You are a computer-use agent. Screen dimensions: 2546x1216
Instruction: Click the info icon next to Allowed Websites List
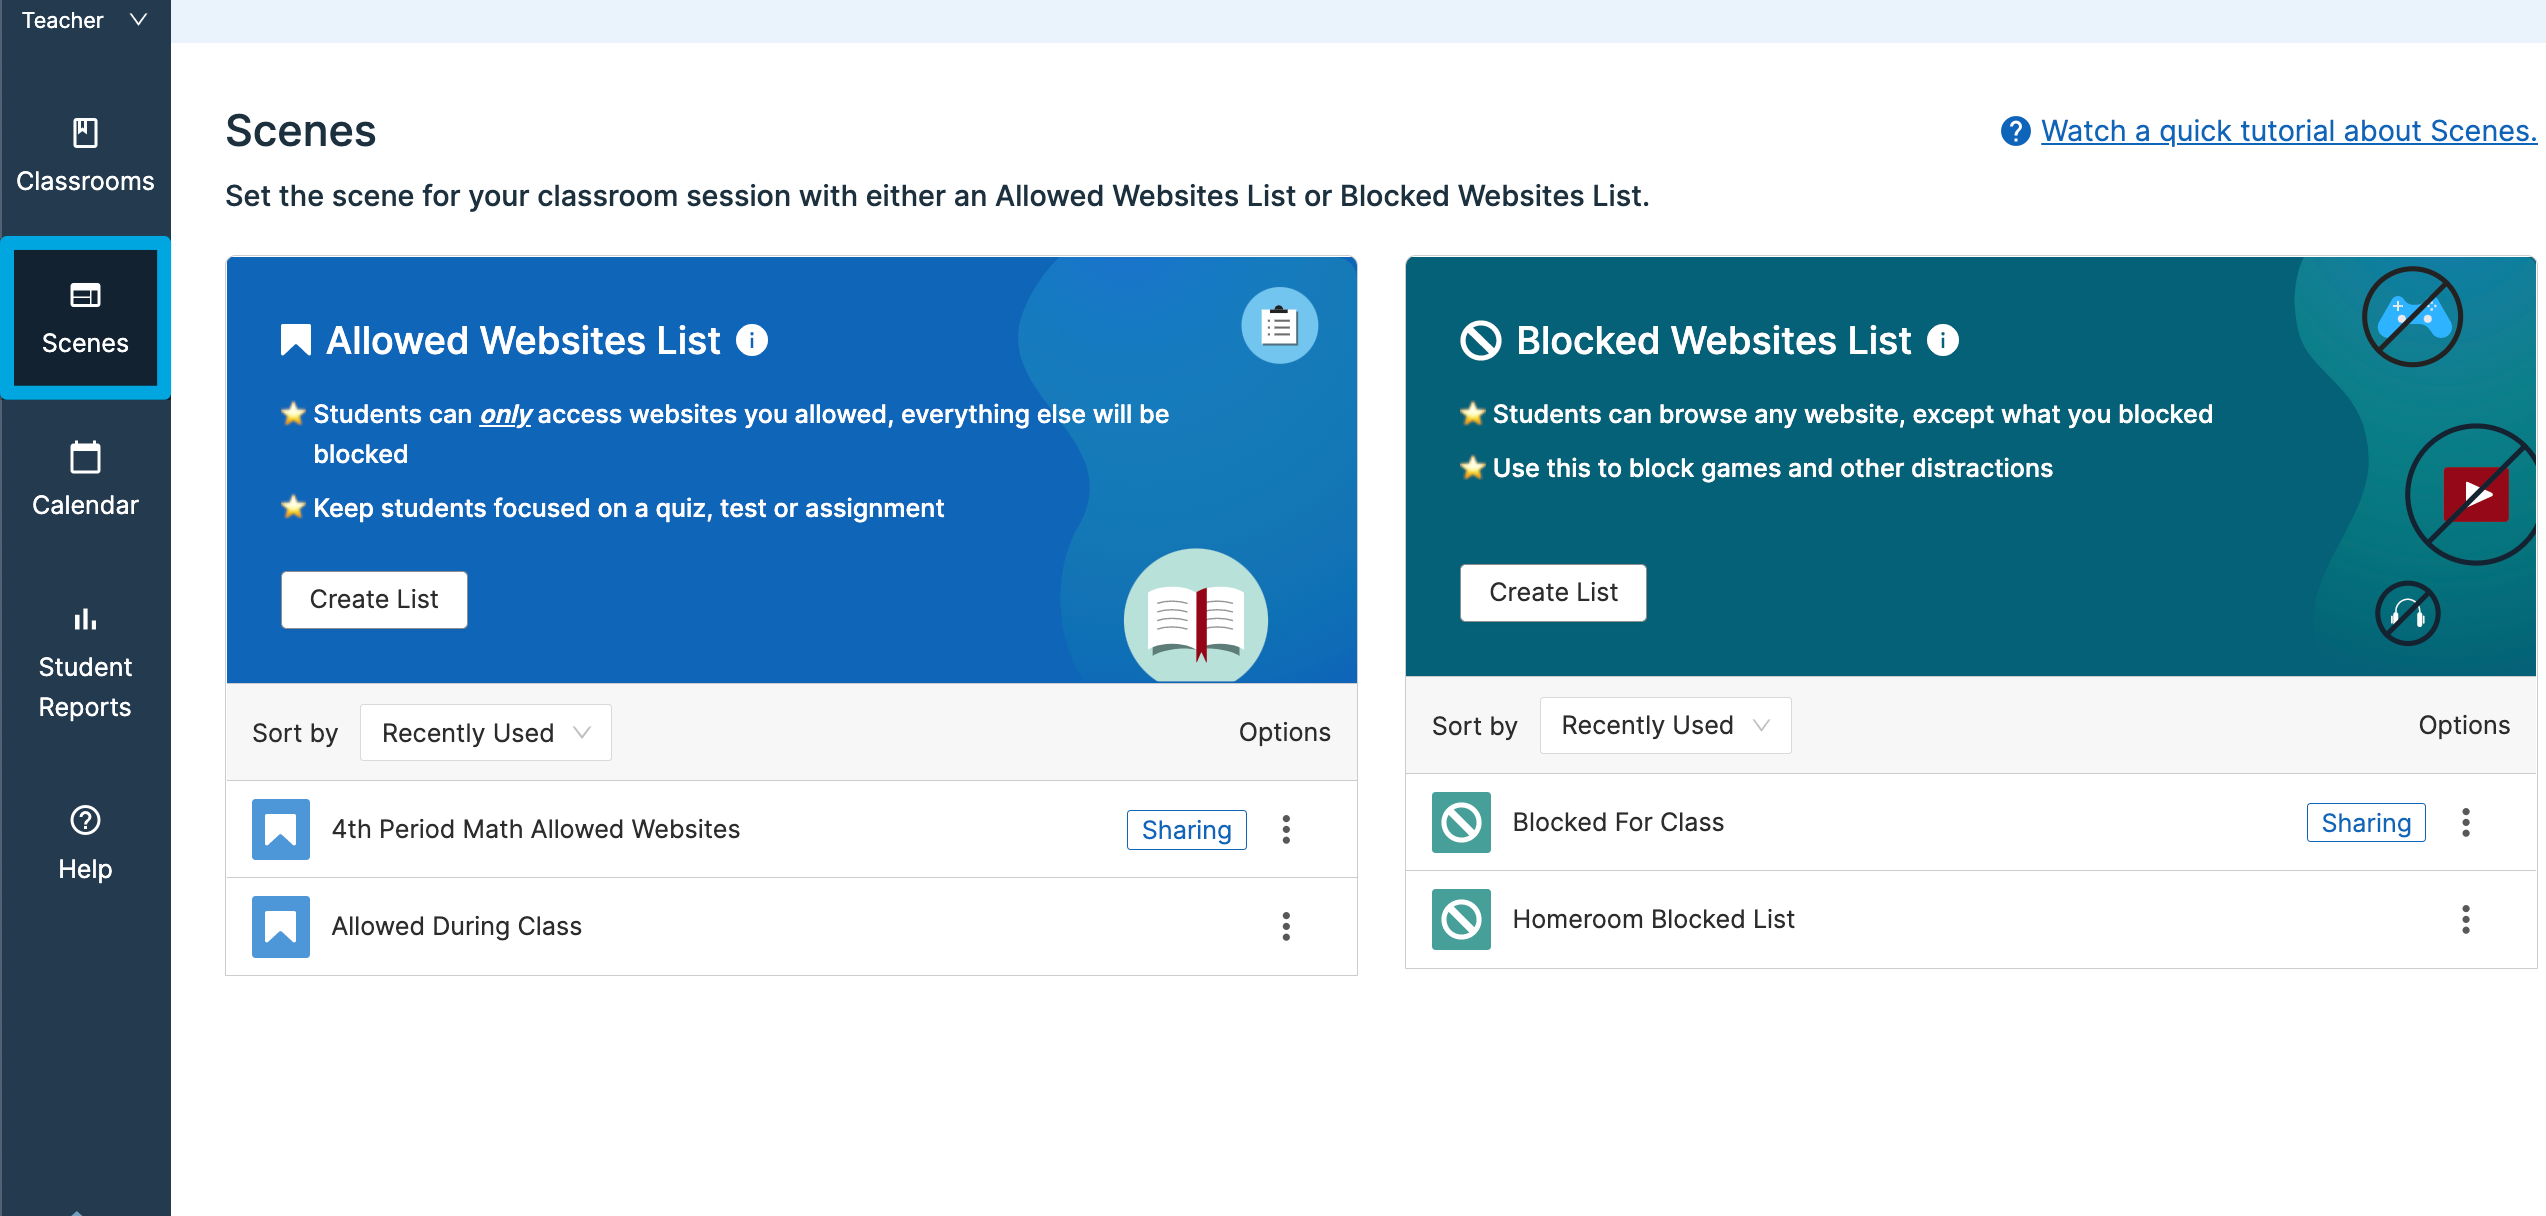point(752,340)
